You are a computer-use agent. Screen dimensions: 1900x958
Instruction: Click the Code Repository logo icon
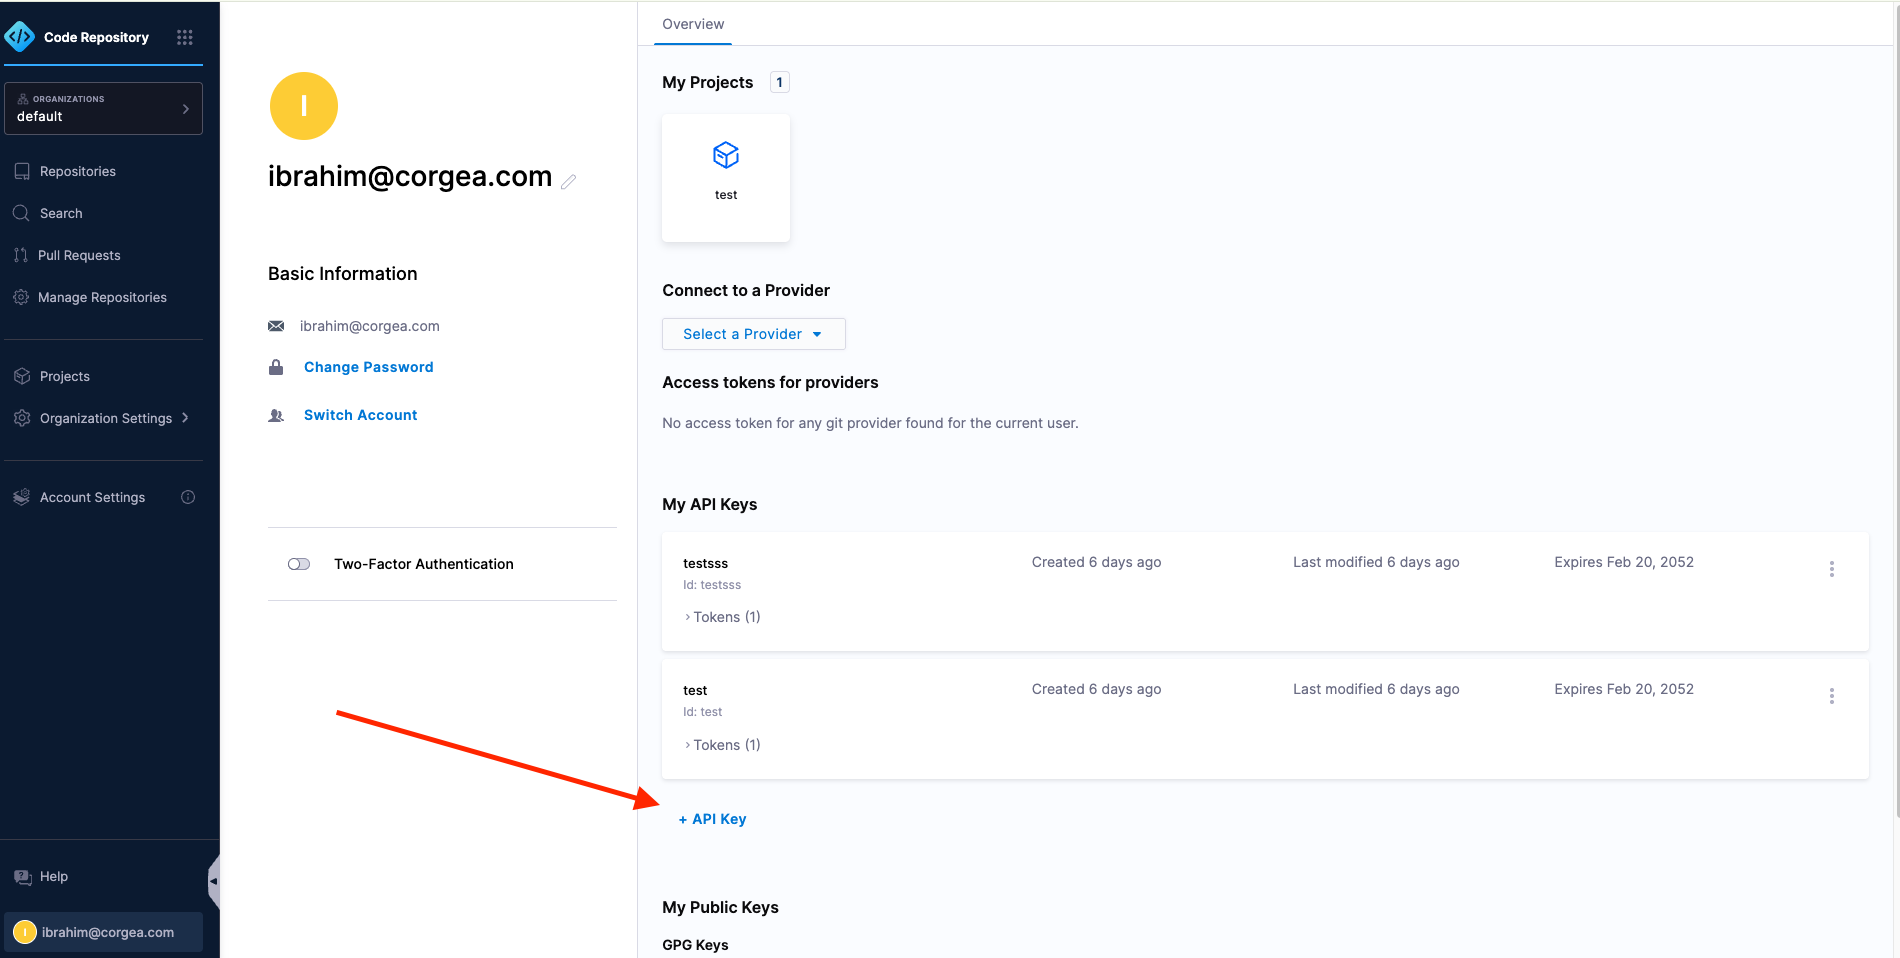coord(20,37)
